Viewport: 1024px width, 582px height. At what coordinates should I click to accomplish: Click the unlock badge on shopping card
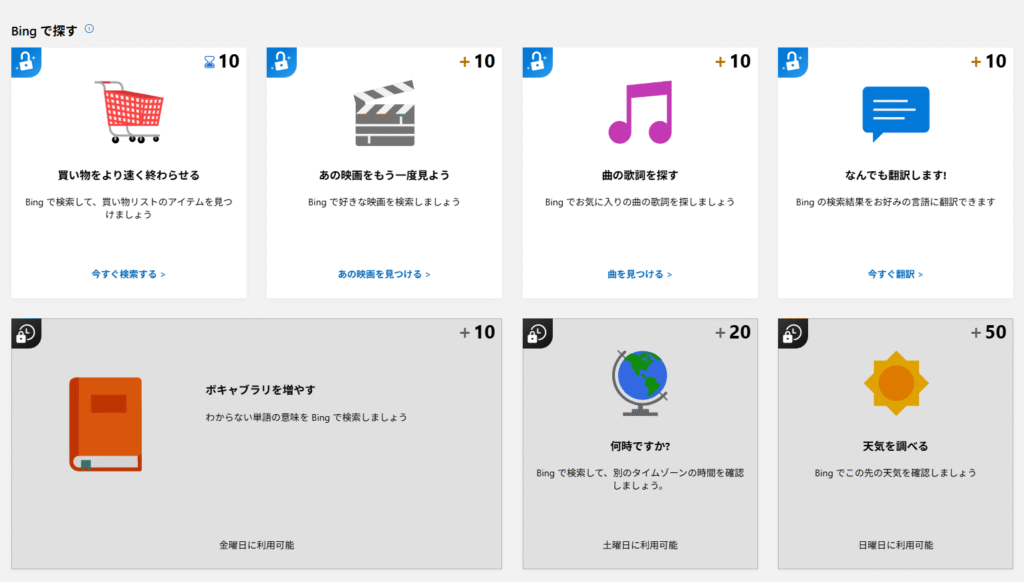[26, 62]
